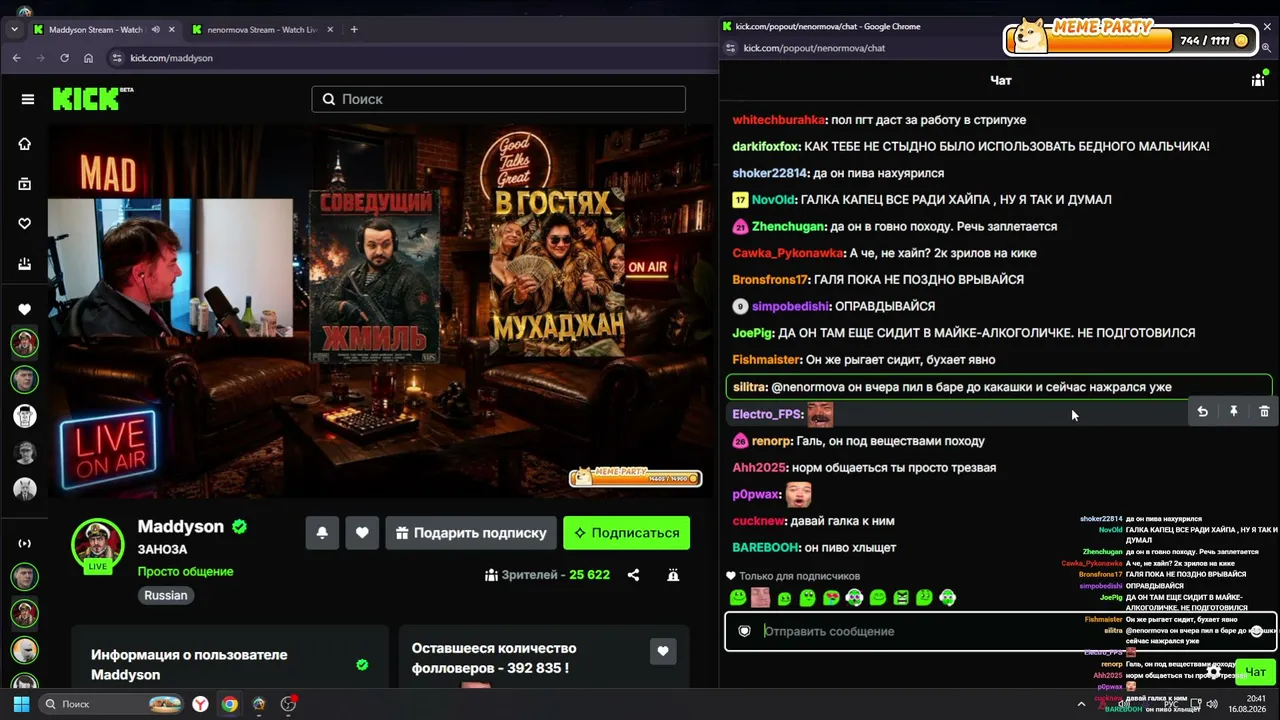Click the shield badge icon in chat input
This screenshot has height=720, width=1280.
point(744,631)
